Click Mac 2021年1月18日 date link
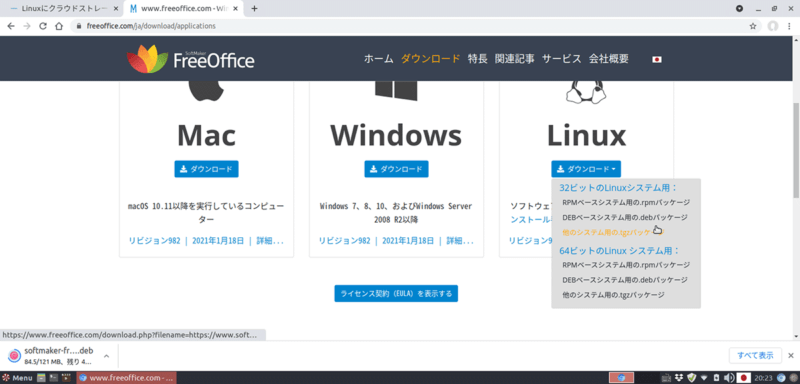Viewport: 800px width, 384px height. [x=218, y=241]
